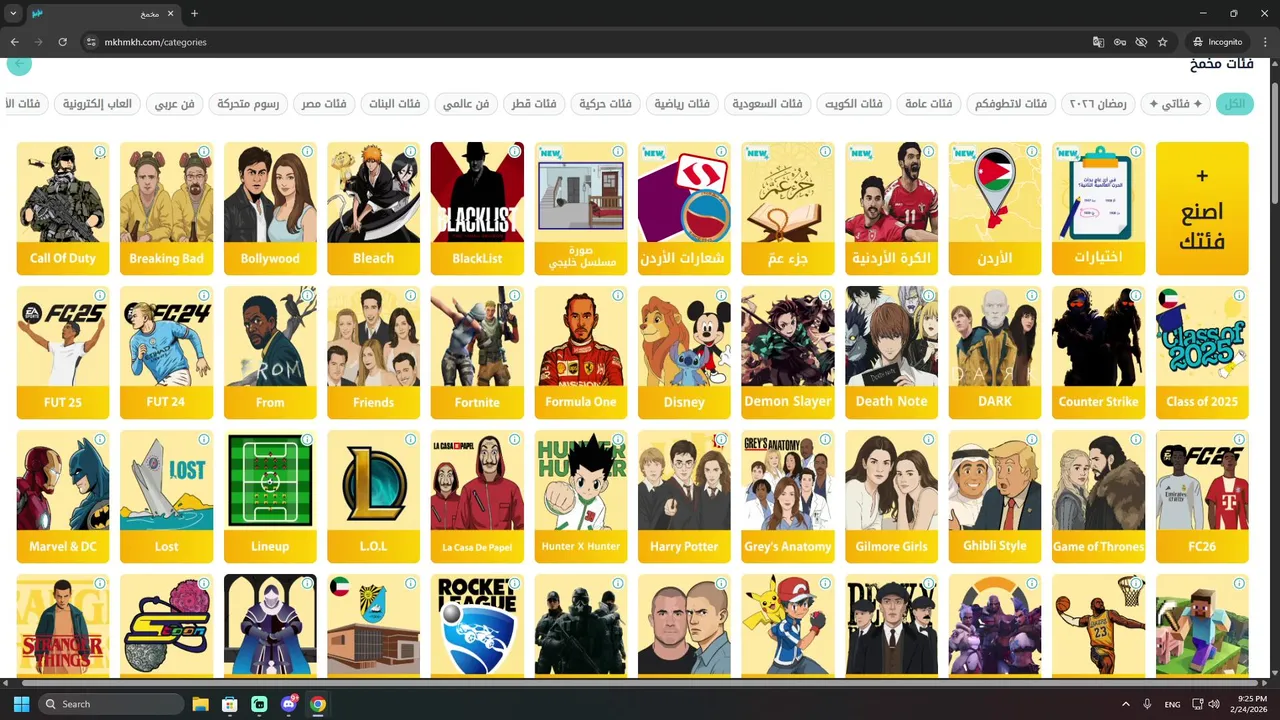This screenshot has width=1280, height=720.
Task: Open the La Casa De Papel card
Action: (x=477, y=496)
